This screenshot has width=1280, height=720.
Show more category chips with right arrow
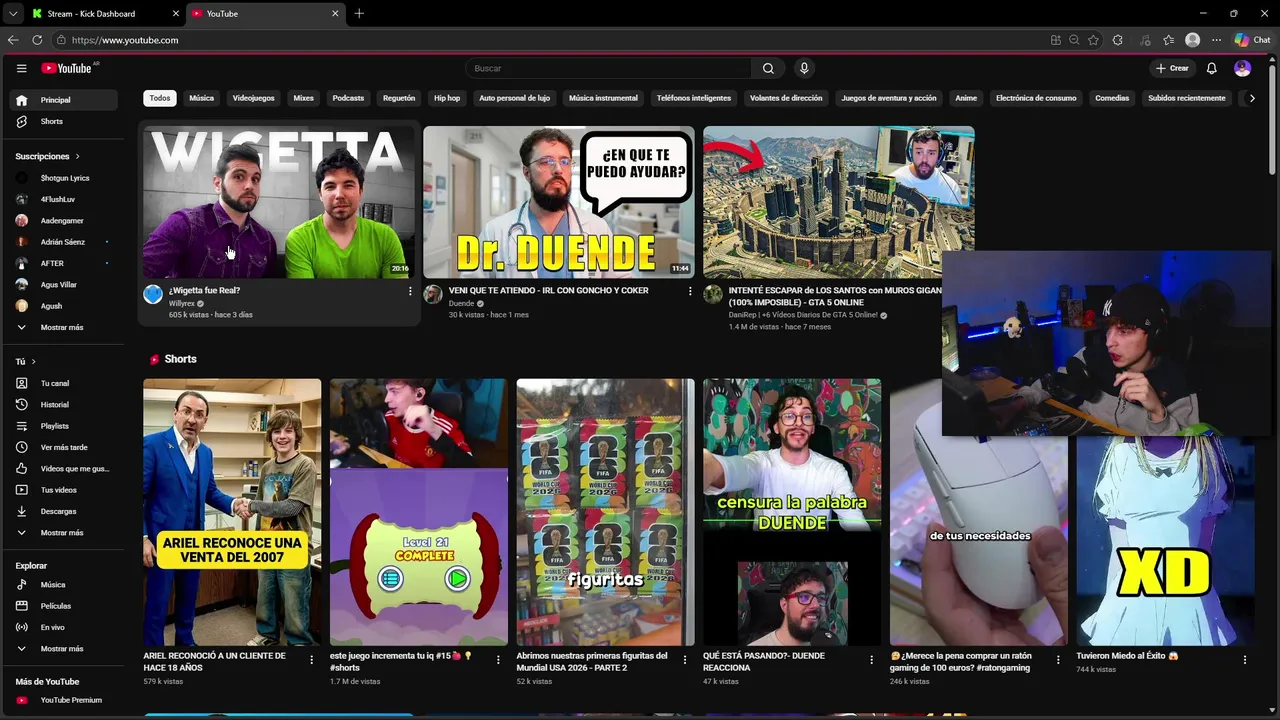pyautogui.click(x=1252, y=98)
